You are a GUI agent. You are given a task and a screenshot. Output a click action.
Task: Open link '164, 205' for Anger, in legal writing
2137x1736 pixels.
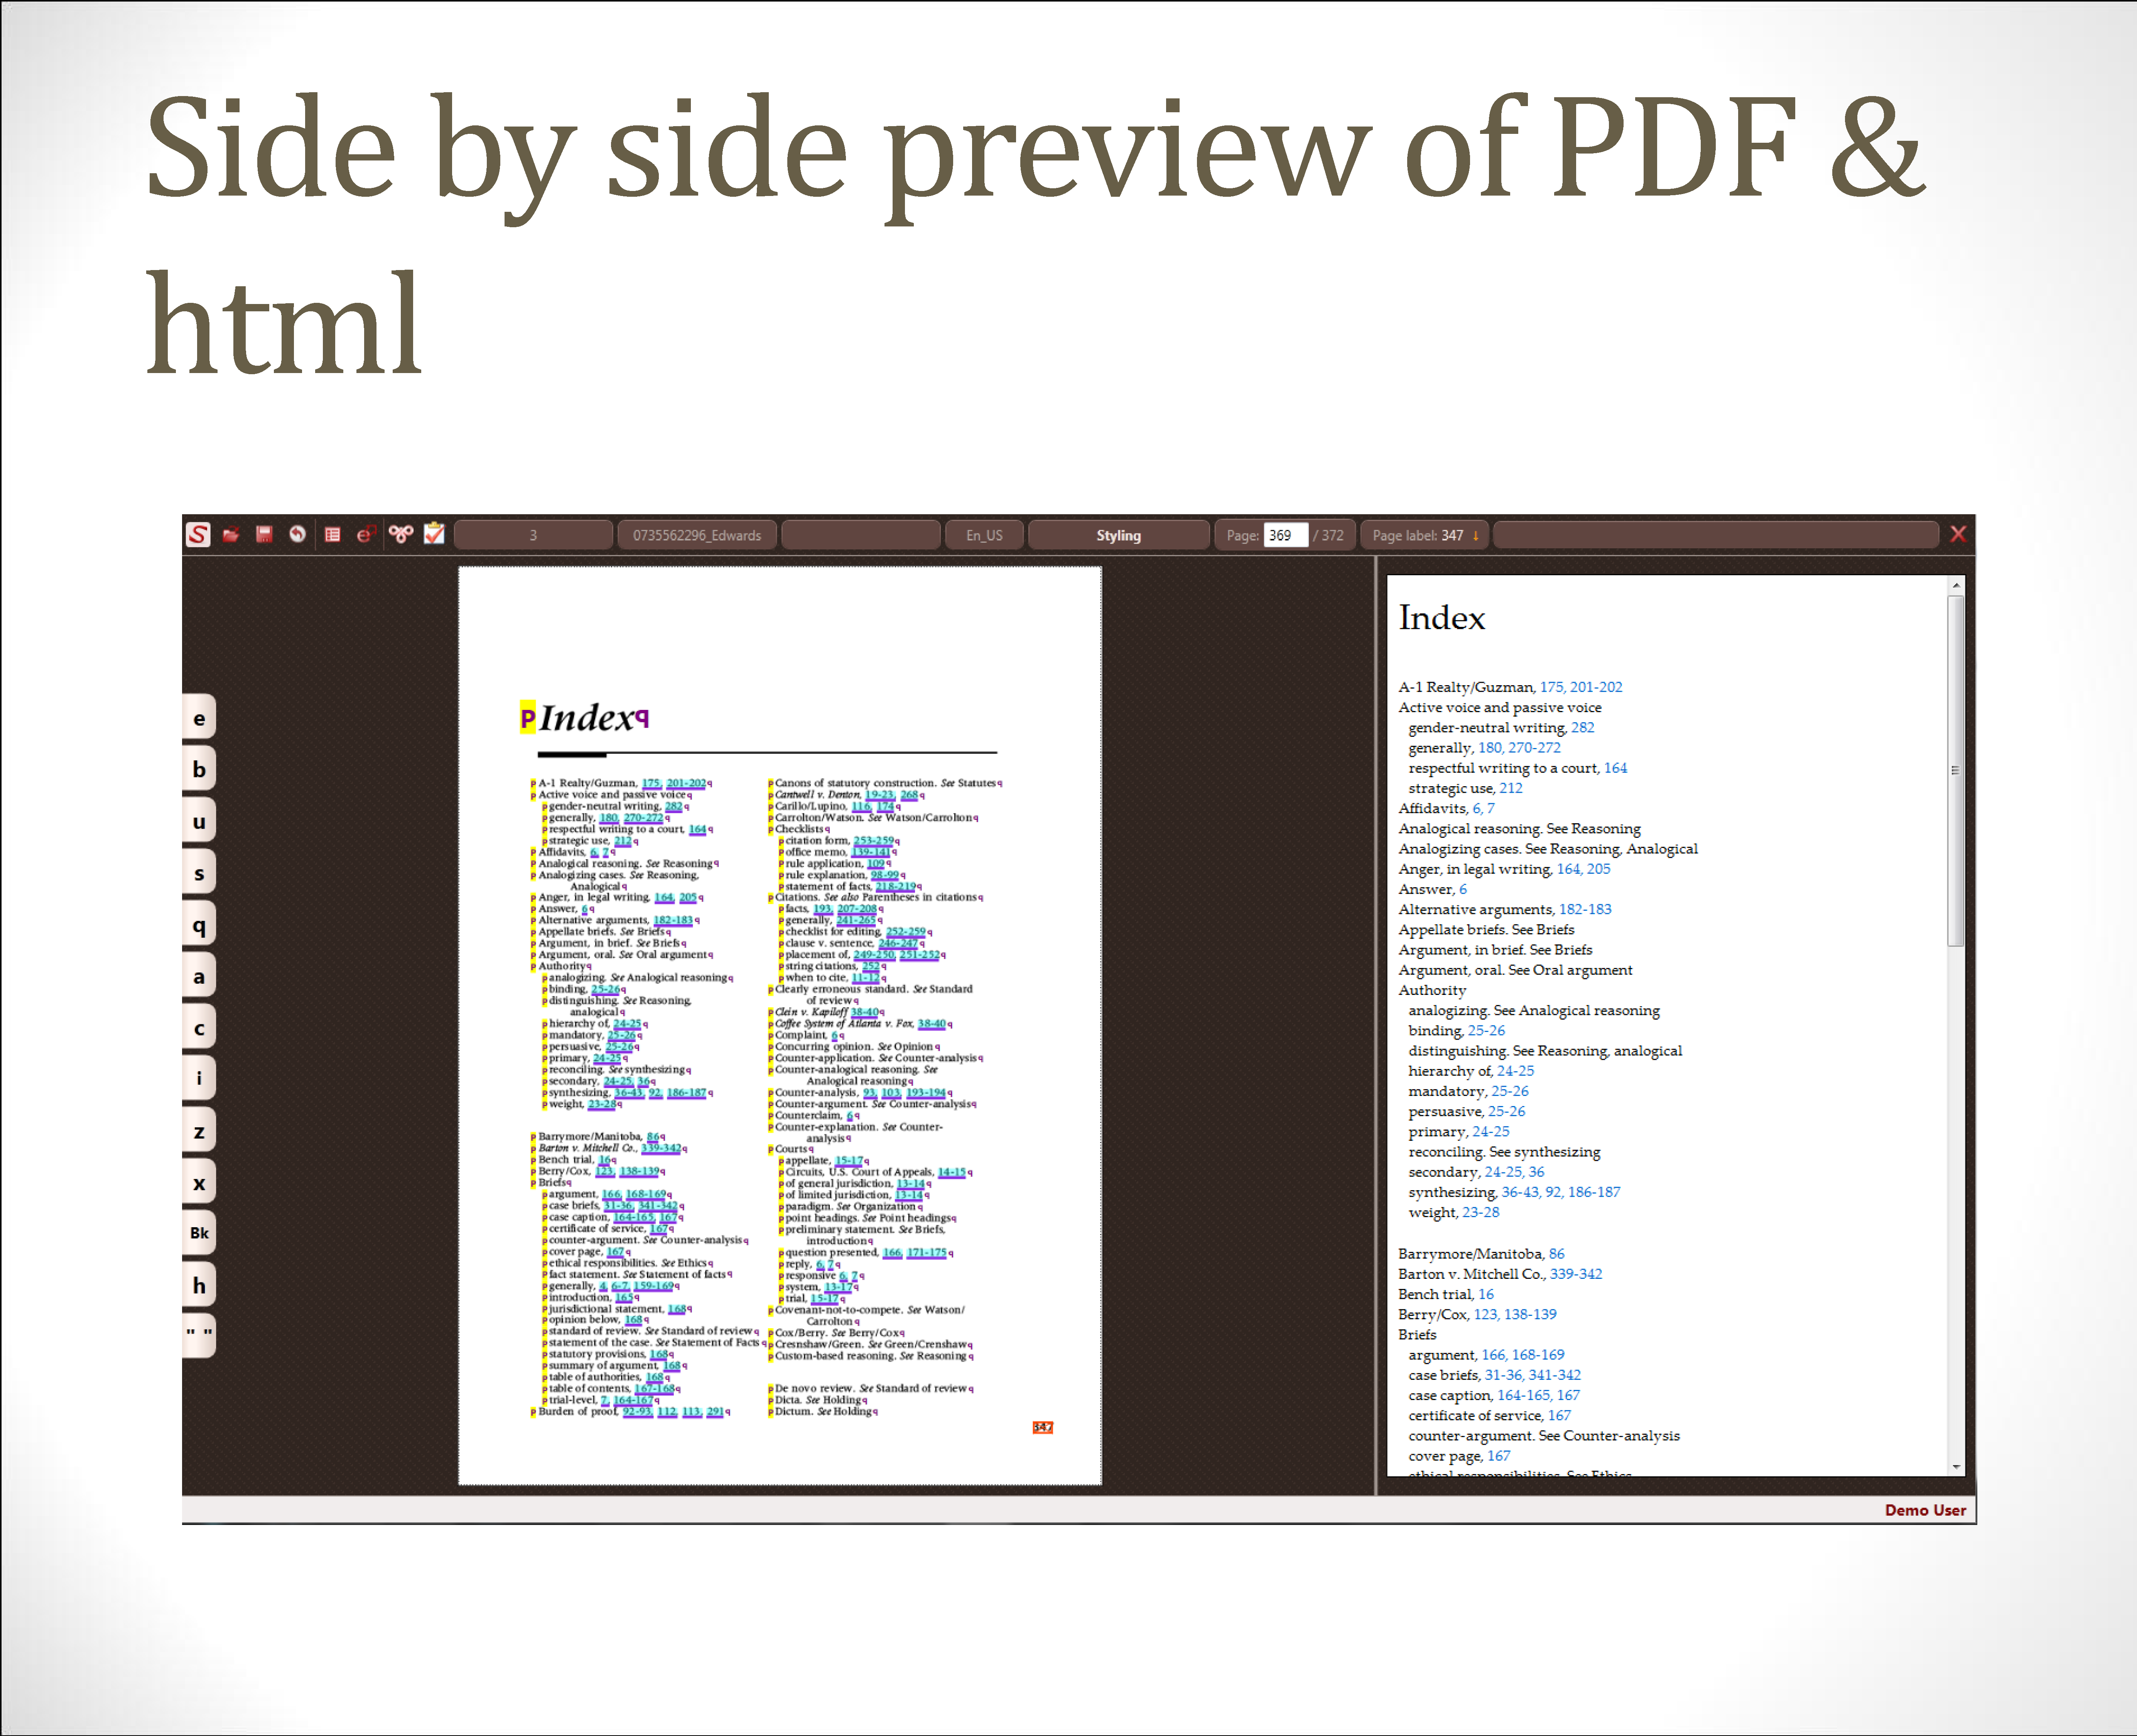tap(1584, 869)
